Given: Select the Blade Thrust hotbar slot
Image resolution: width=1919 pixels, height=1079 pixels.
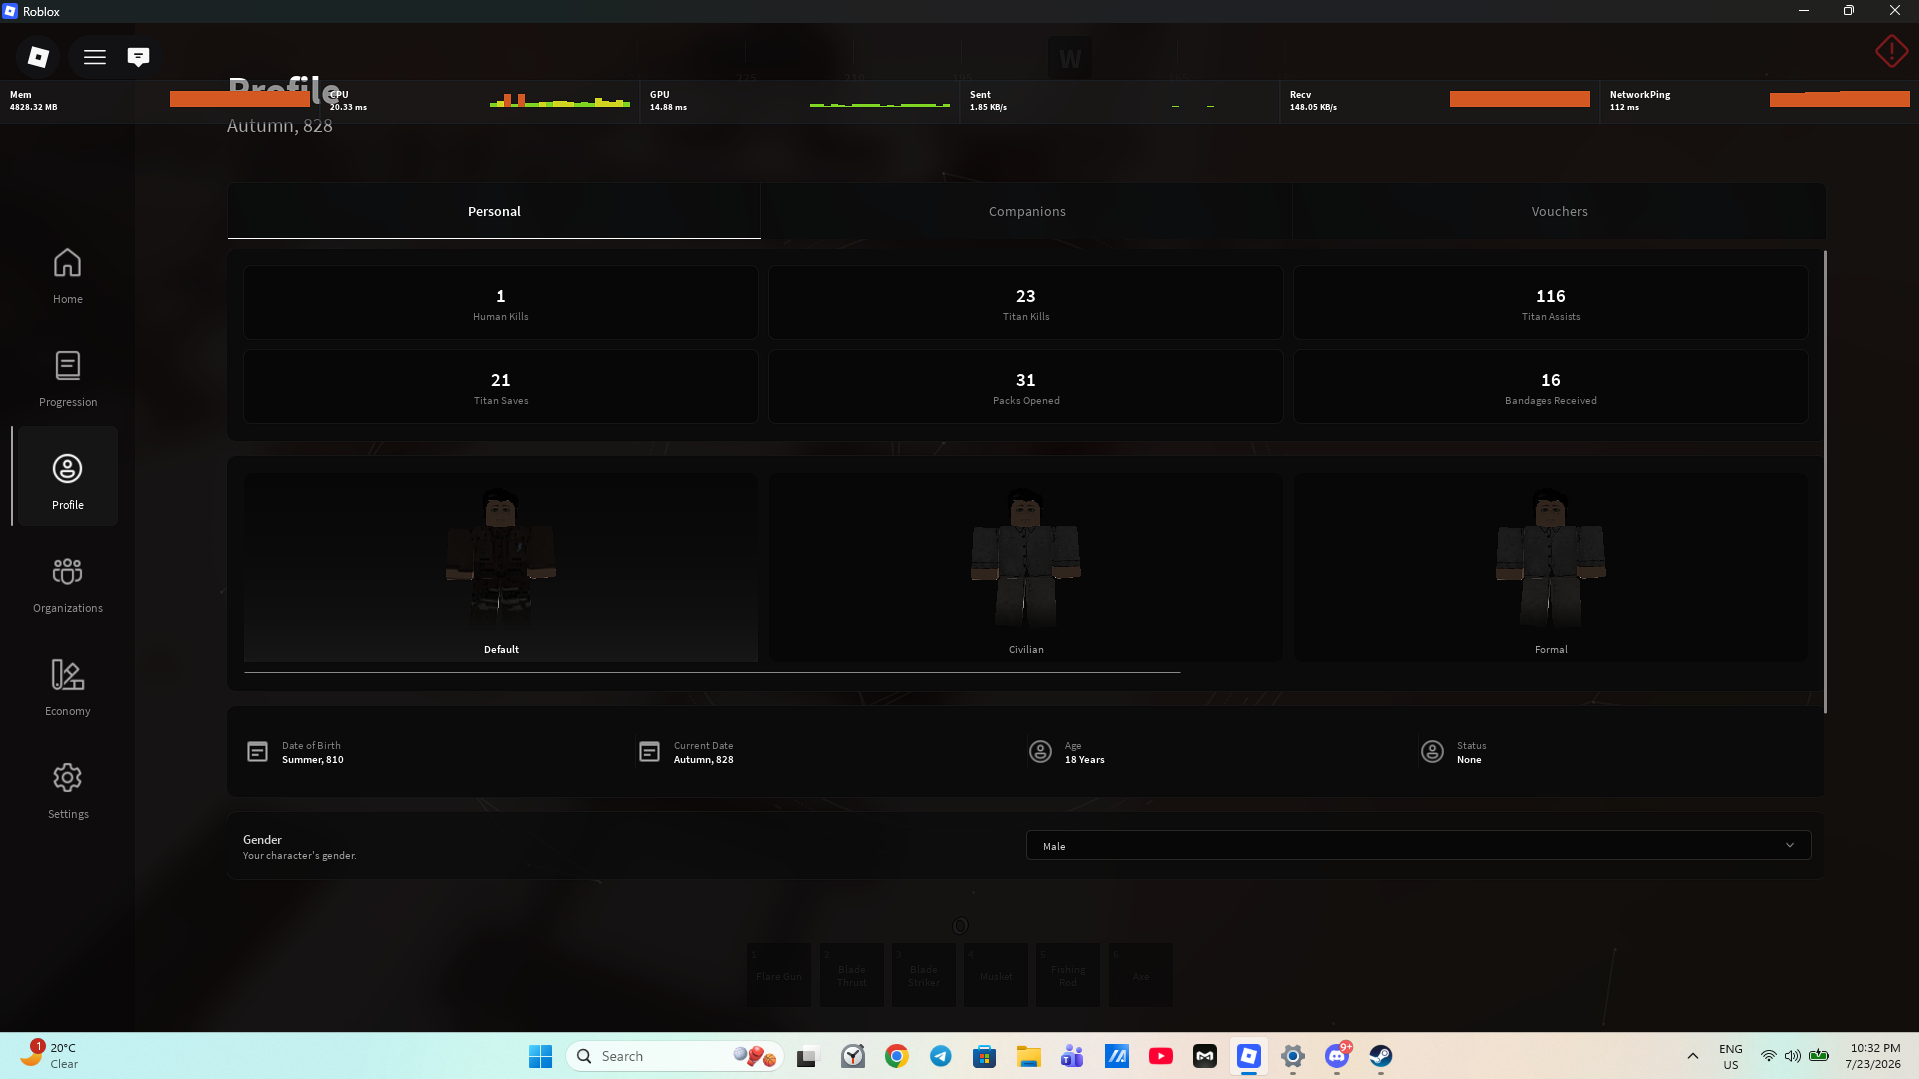Looking at the screenshot, I should pos(852,975).
